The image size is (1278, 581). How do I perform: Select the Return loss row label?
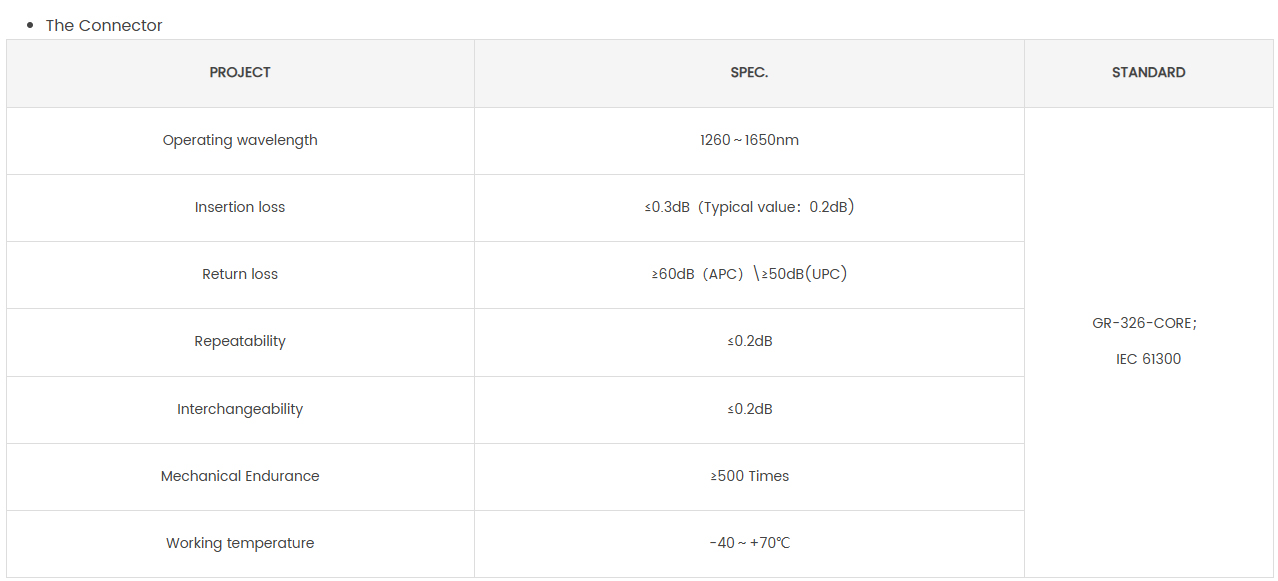pos(240,274)
